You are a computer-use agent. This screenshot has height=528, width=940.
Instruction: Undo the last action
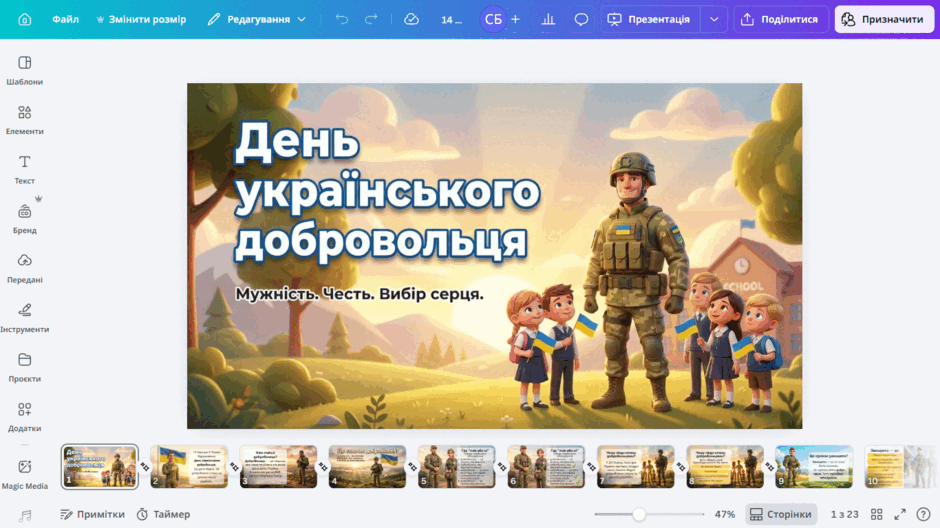tap(342, 19)
